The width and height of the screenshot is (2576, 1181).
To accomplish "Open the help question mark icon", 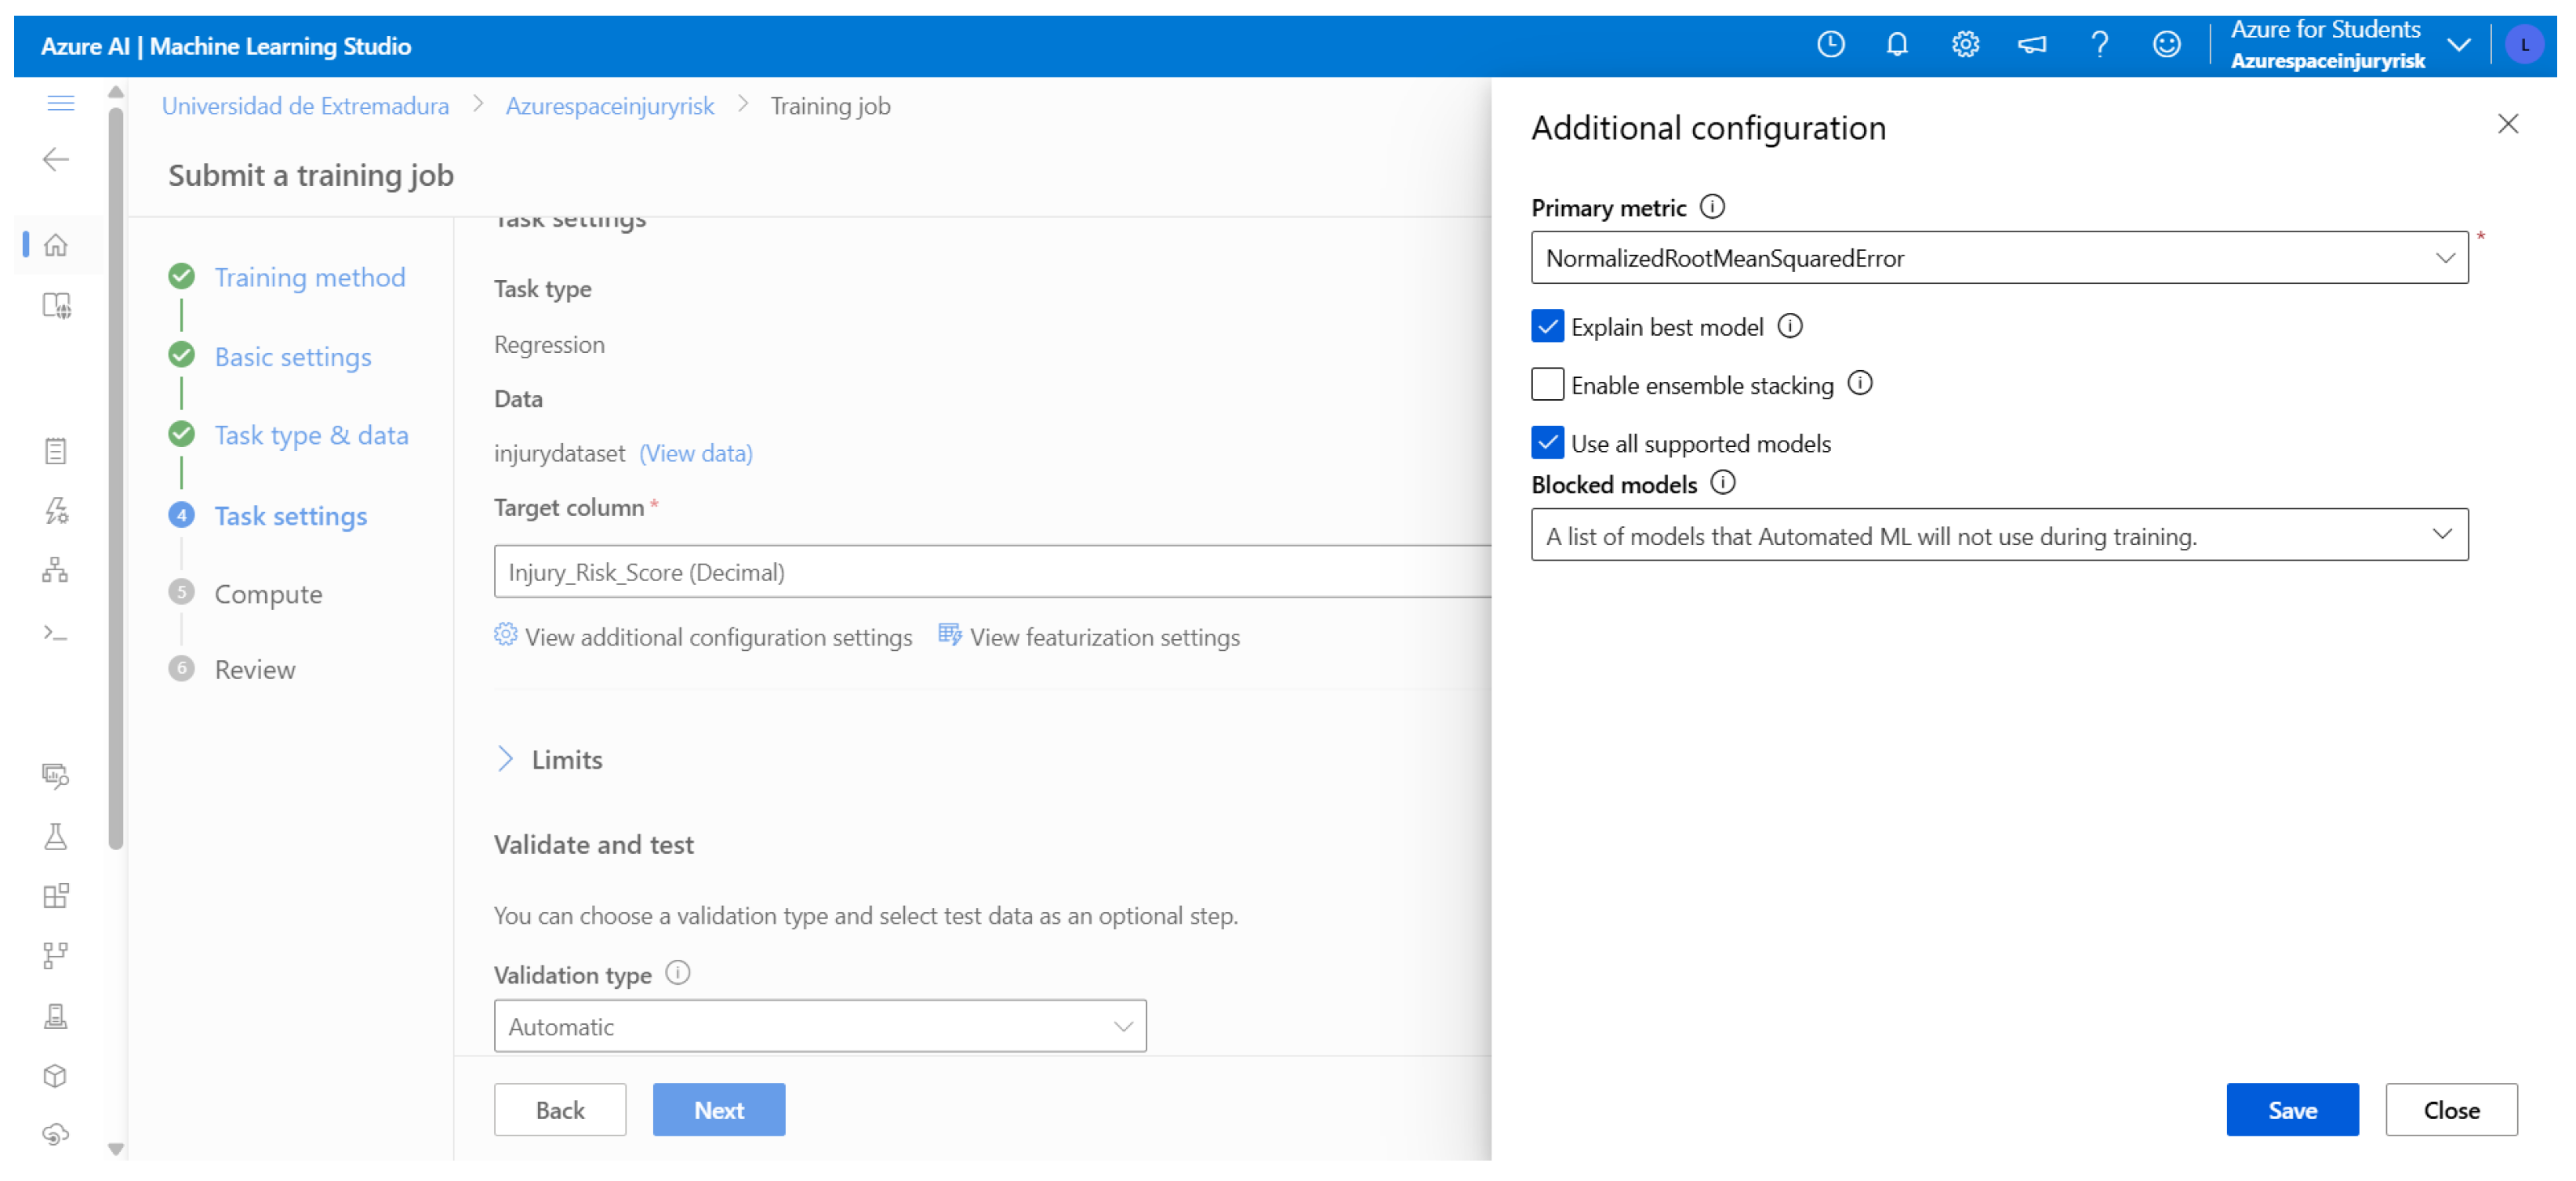I will tap(2099, 45).
